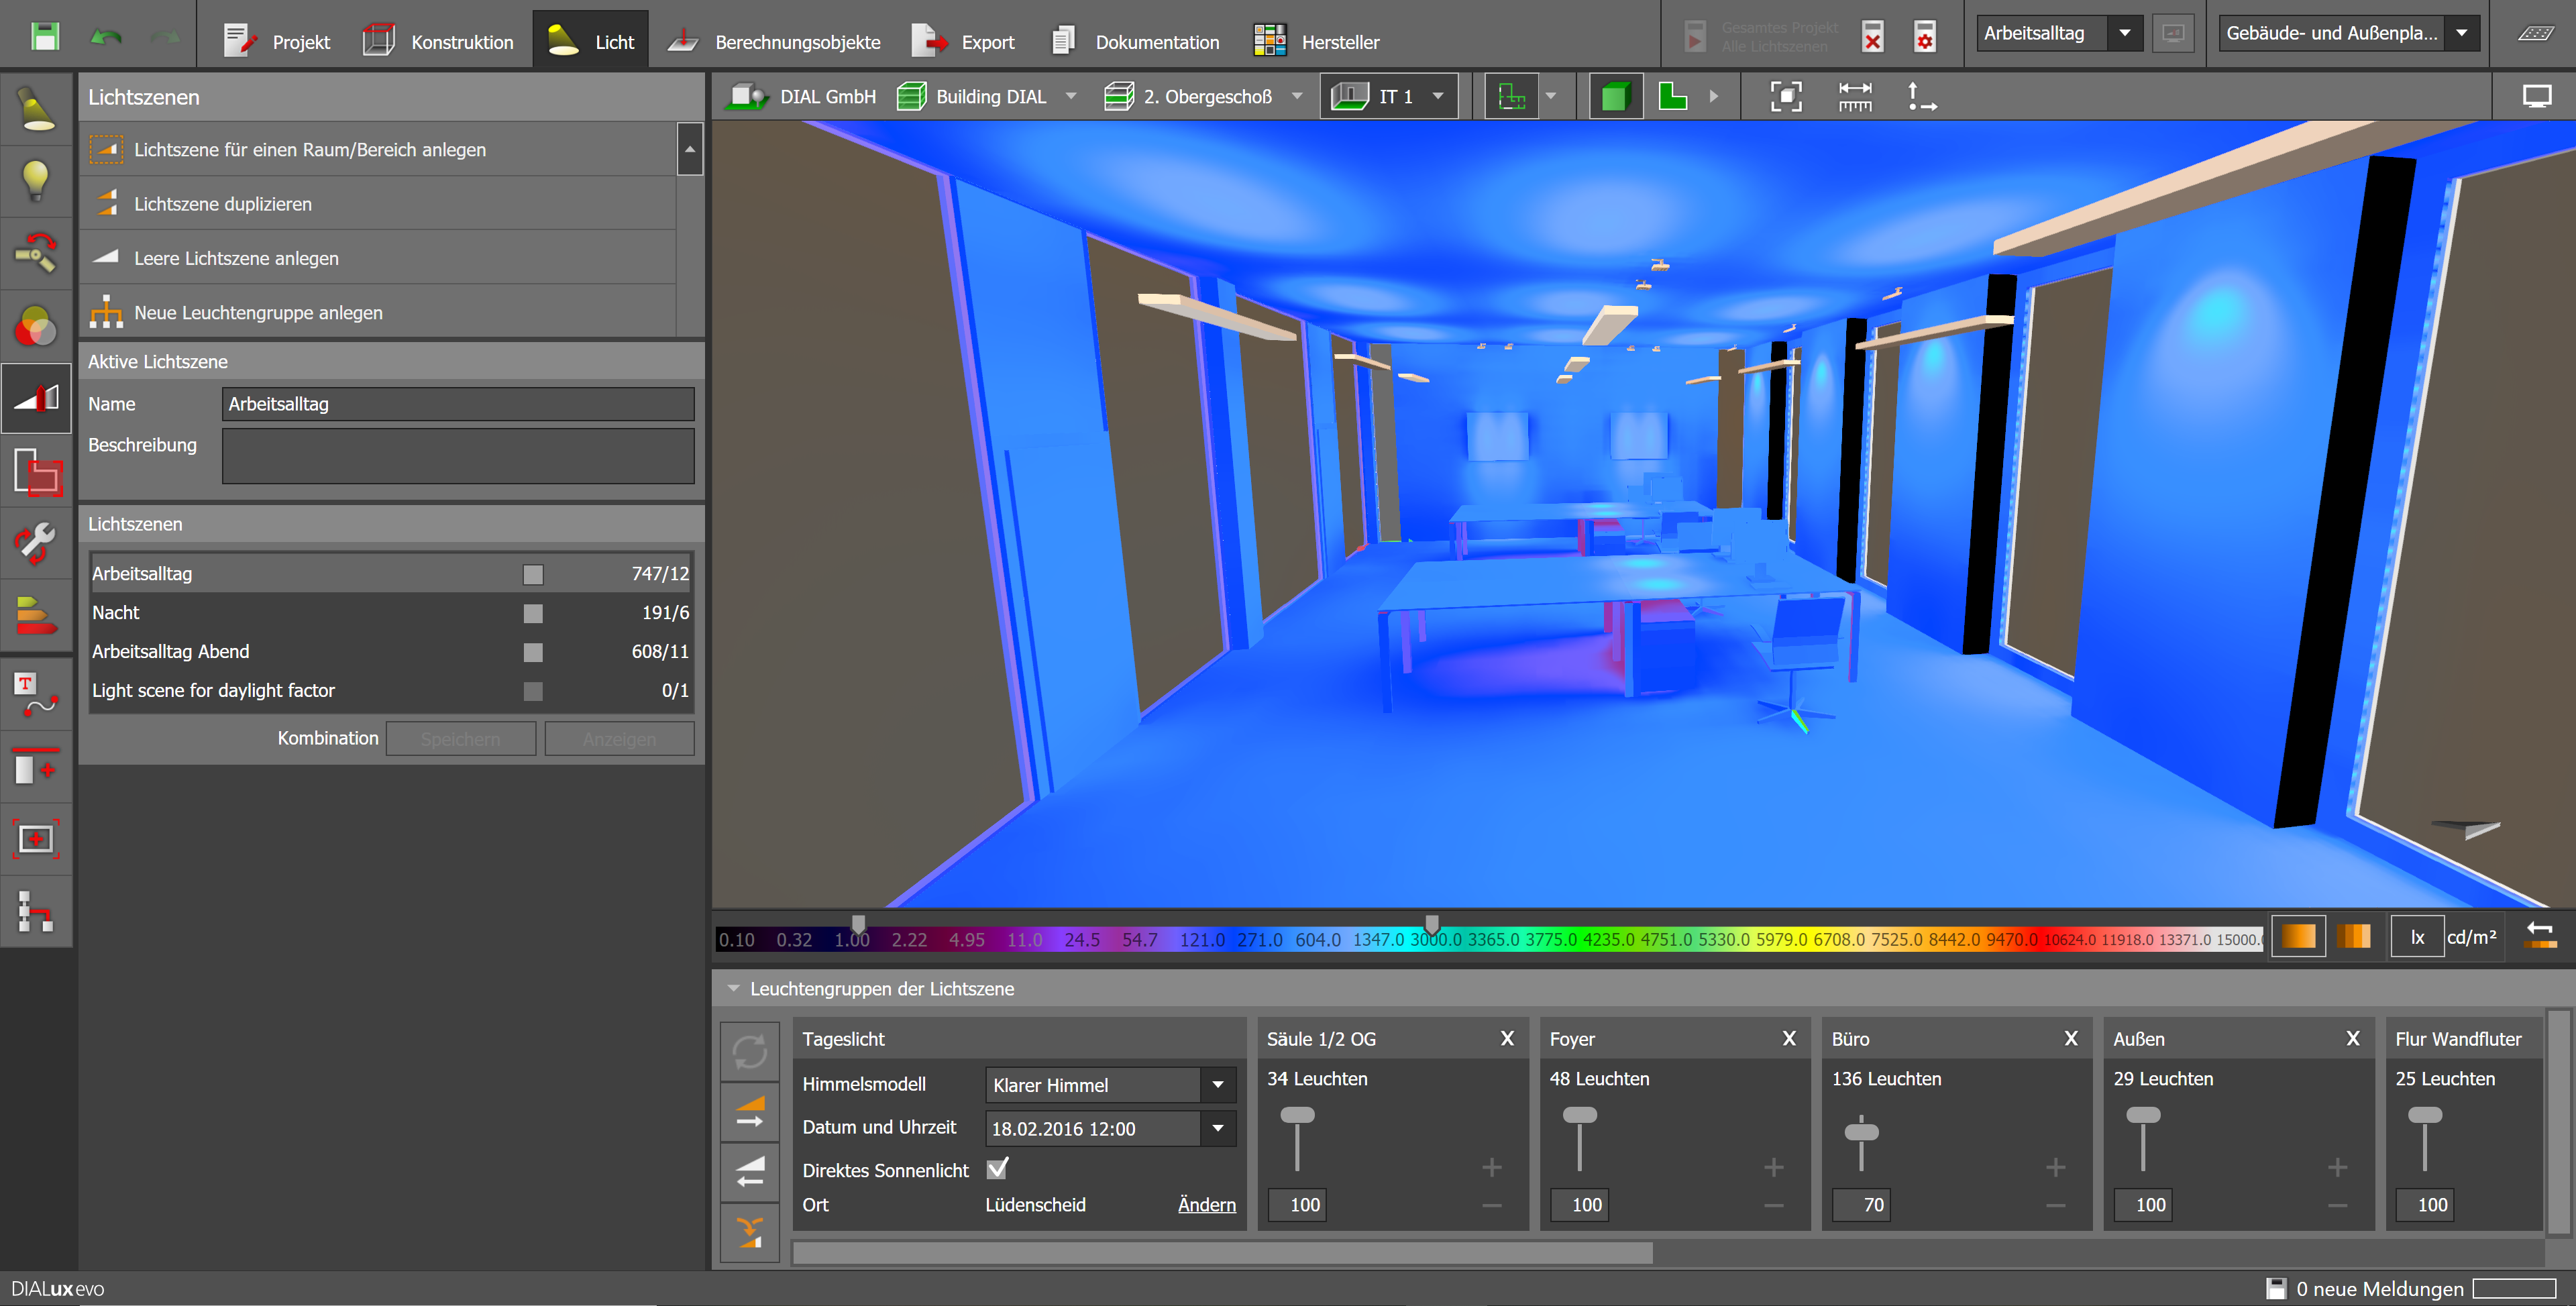Select the color filter circles icon

tap(36, 326)
